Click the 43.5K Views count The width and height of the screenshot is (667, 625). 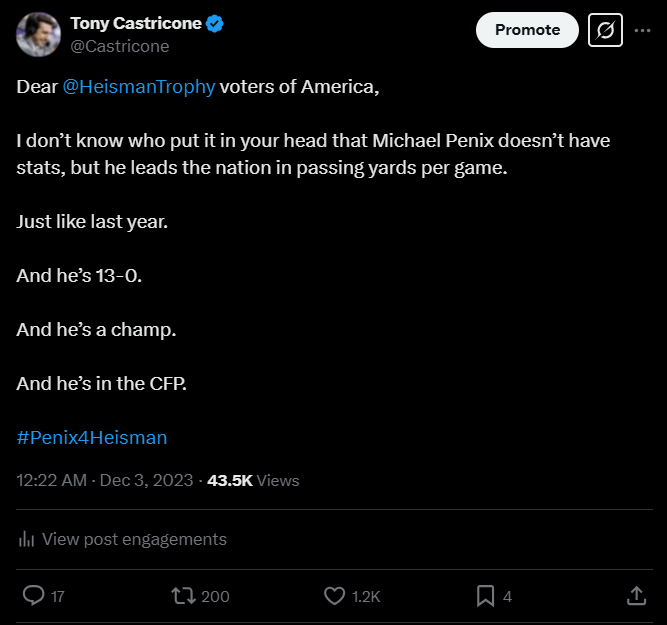253,480
